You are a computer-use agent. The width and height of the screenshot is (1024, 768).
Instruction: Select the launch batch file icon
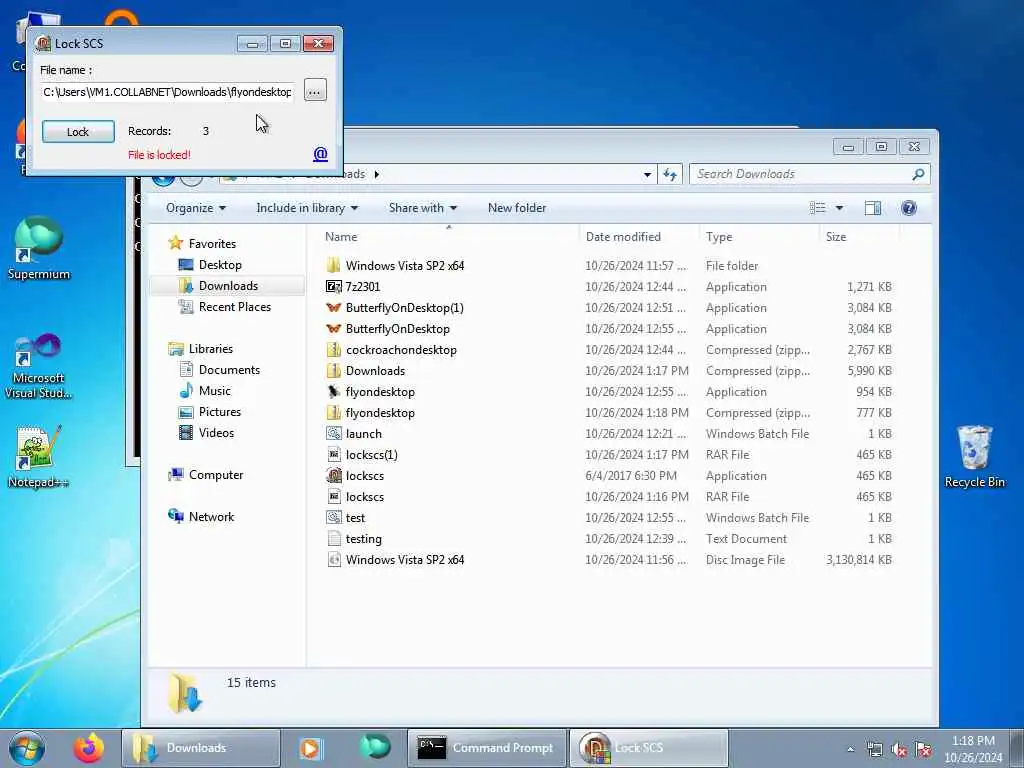(x=333, y=433)
